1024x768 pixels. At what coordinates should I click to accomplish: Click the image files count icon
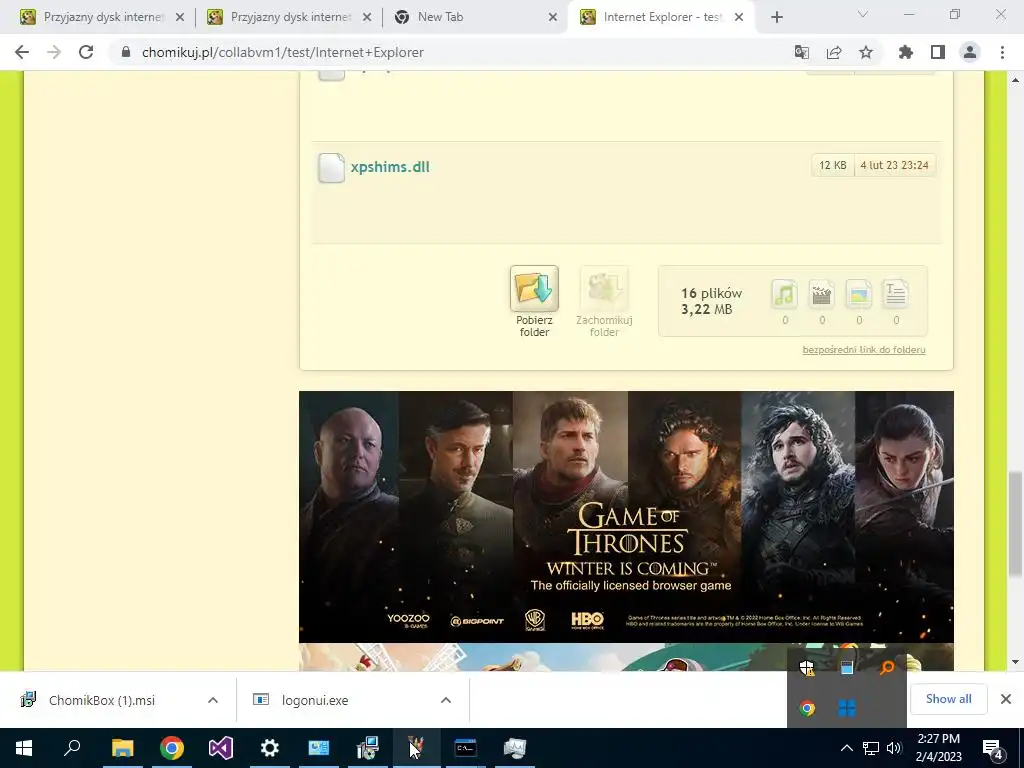[859, 294]
